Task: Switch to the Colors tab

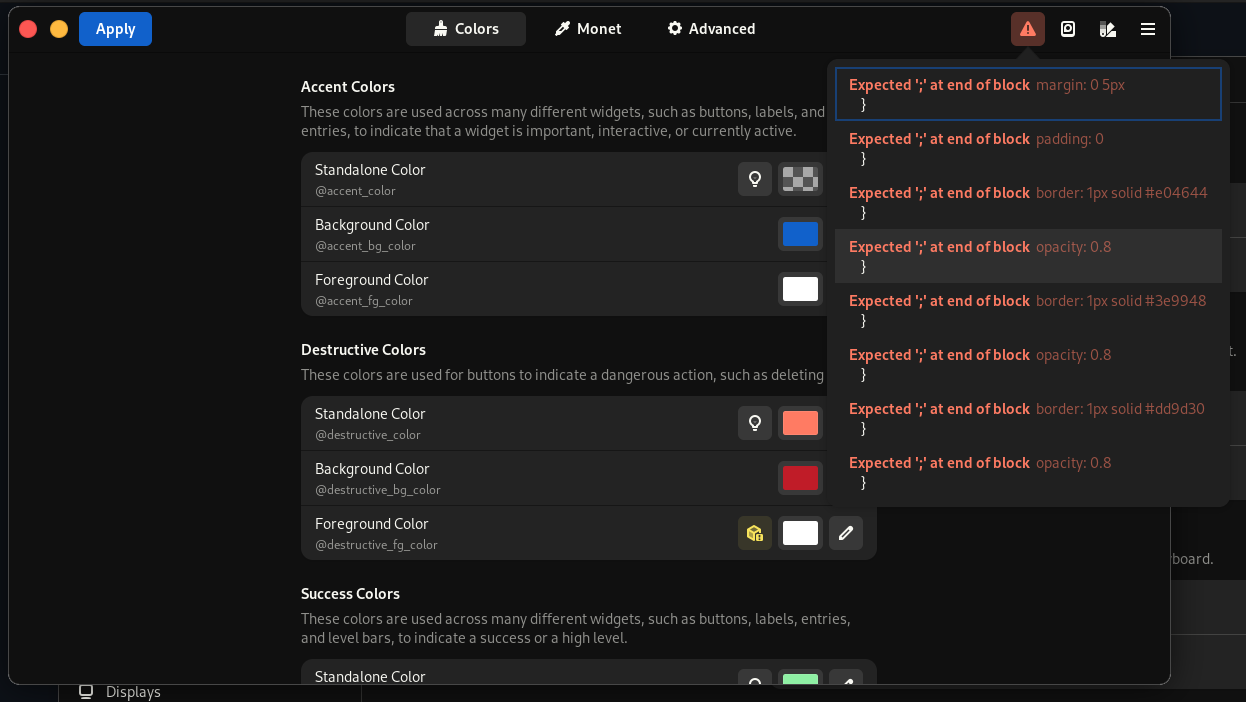Action: [466, 29]
